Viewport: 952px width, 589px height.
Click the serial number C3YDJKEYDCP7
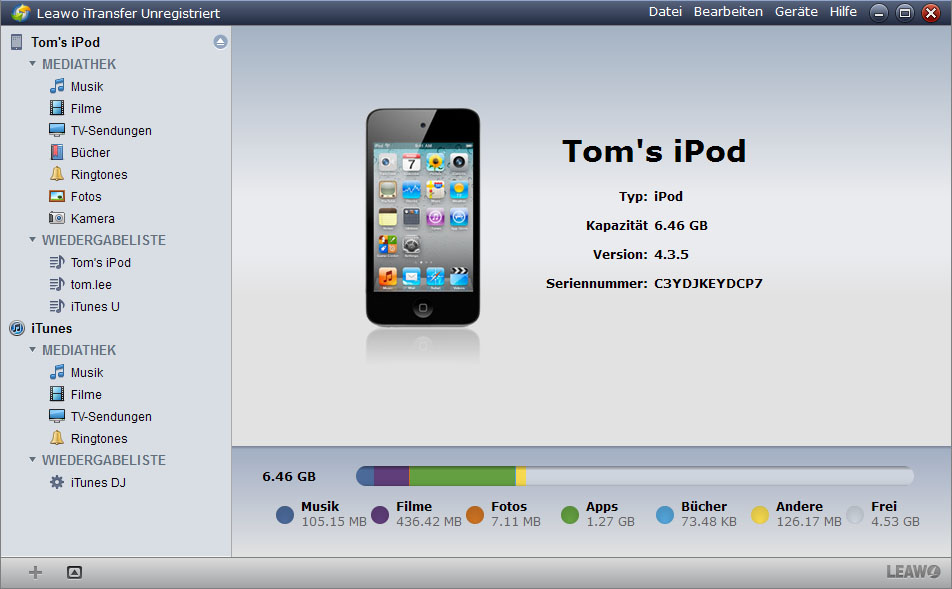tap(708, 284)
